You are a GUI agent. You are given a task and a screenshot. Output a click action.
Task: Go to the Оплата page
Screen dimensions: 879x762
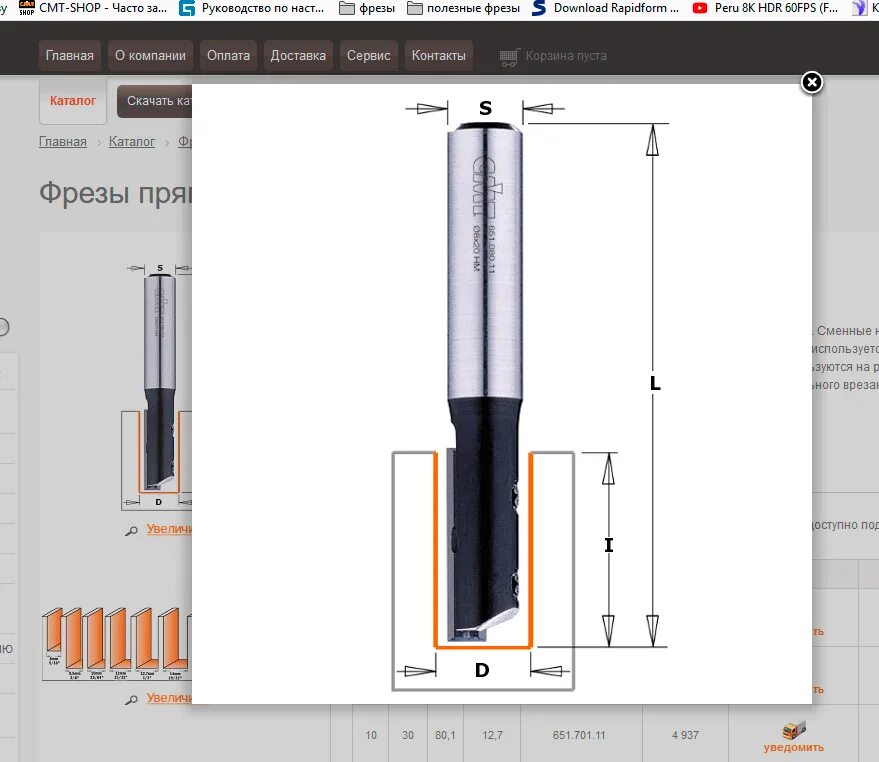[x=228, y=56]
